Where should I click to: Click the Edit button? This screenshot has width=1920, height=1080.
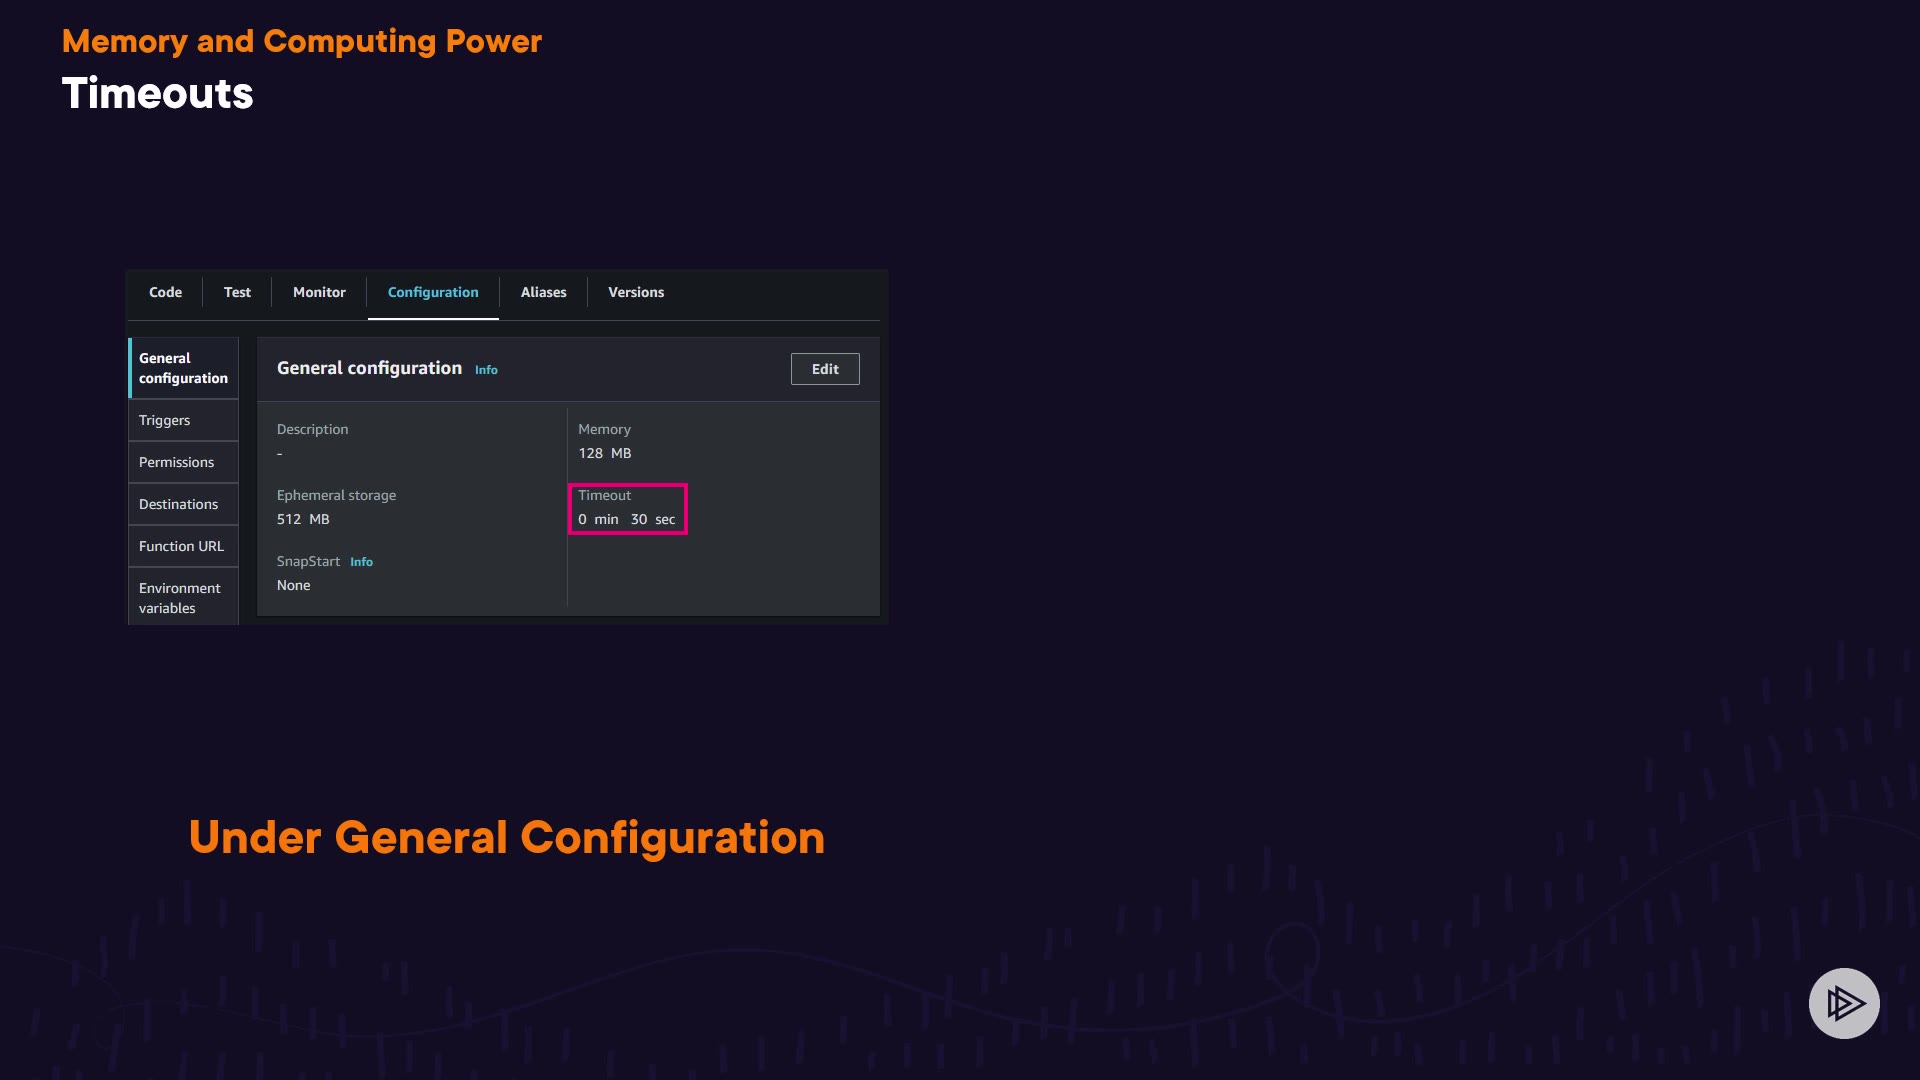click(825, 369)
